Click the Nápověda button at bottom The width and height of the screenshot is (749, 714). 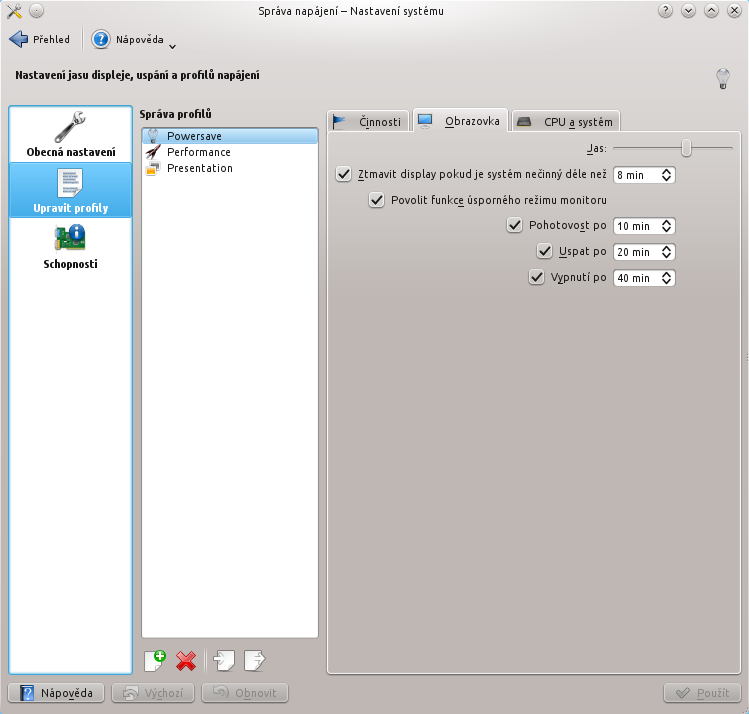[x=56, y=693]
